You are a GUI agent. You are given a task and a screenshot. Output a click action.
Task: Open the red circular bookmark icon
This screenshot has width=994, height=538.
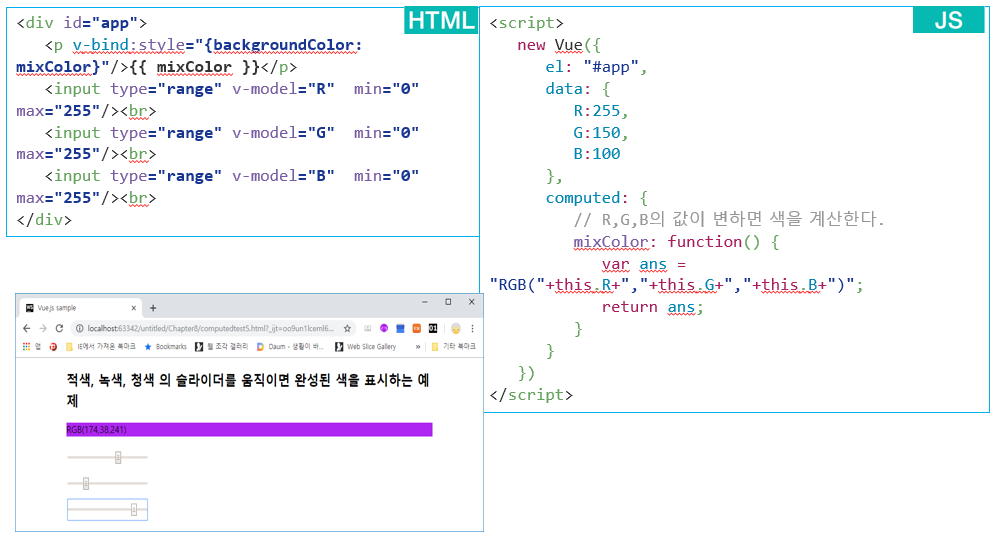coord(53,347)
